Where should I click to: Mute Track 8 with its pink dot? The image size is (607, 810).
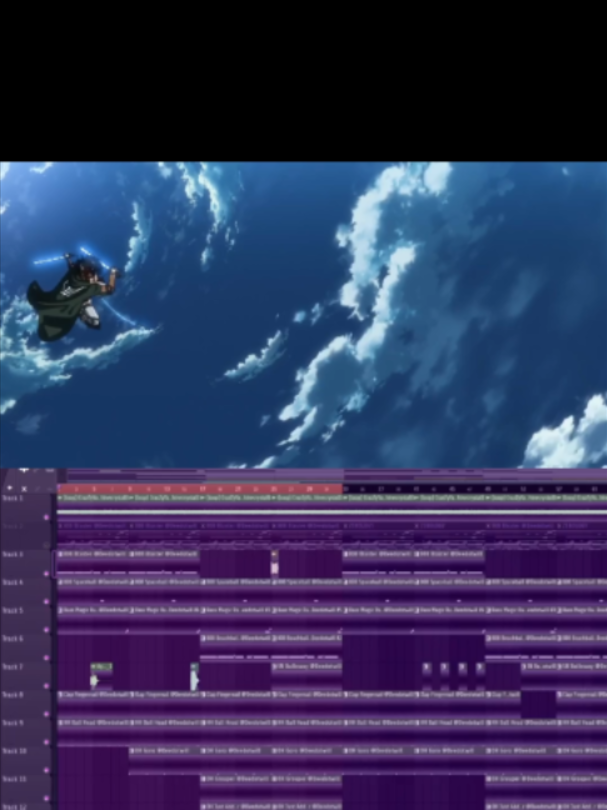(46, 714)
